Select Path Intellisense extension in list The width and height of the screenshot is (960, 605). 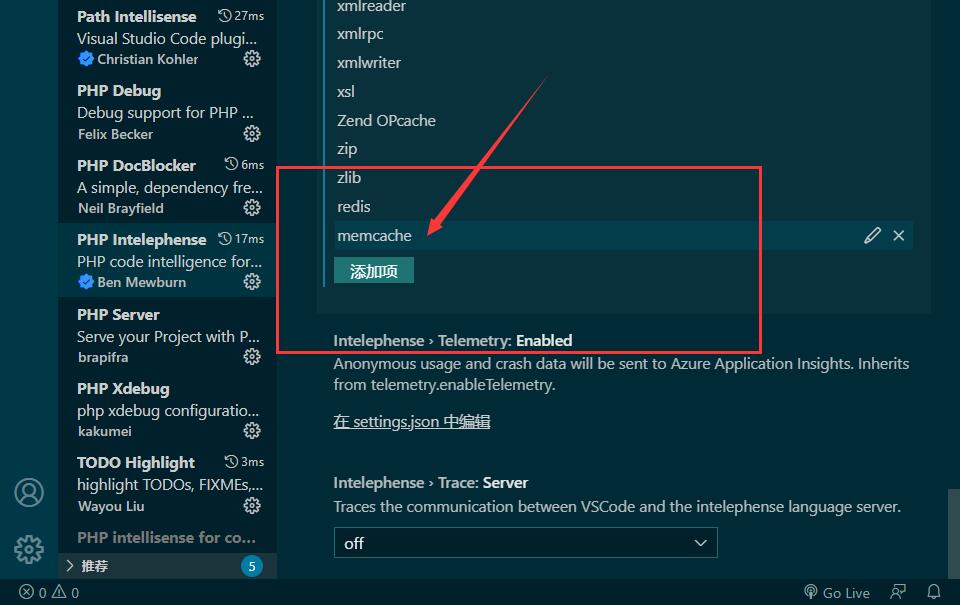167,37
